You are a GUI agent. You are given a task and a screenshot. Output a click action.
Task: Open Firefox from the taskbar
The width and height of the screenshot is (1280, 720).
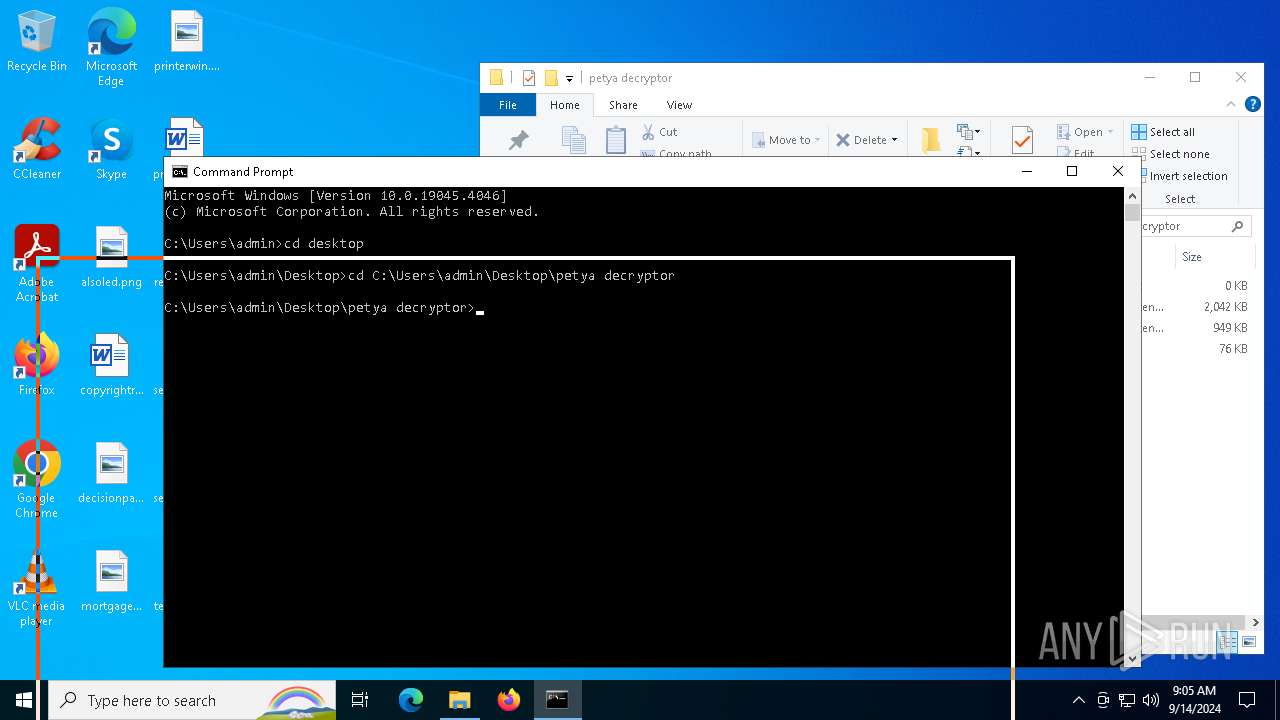pyautogui.click(x=508, y=700)
